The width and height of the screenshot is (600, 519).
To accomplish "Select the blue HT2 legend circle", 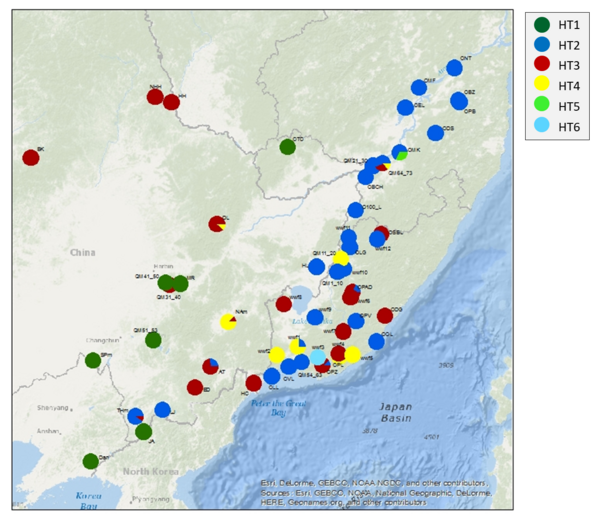I will [543, 45].
